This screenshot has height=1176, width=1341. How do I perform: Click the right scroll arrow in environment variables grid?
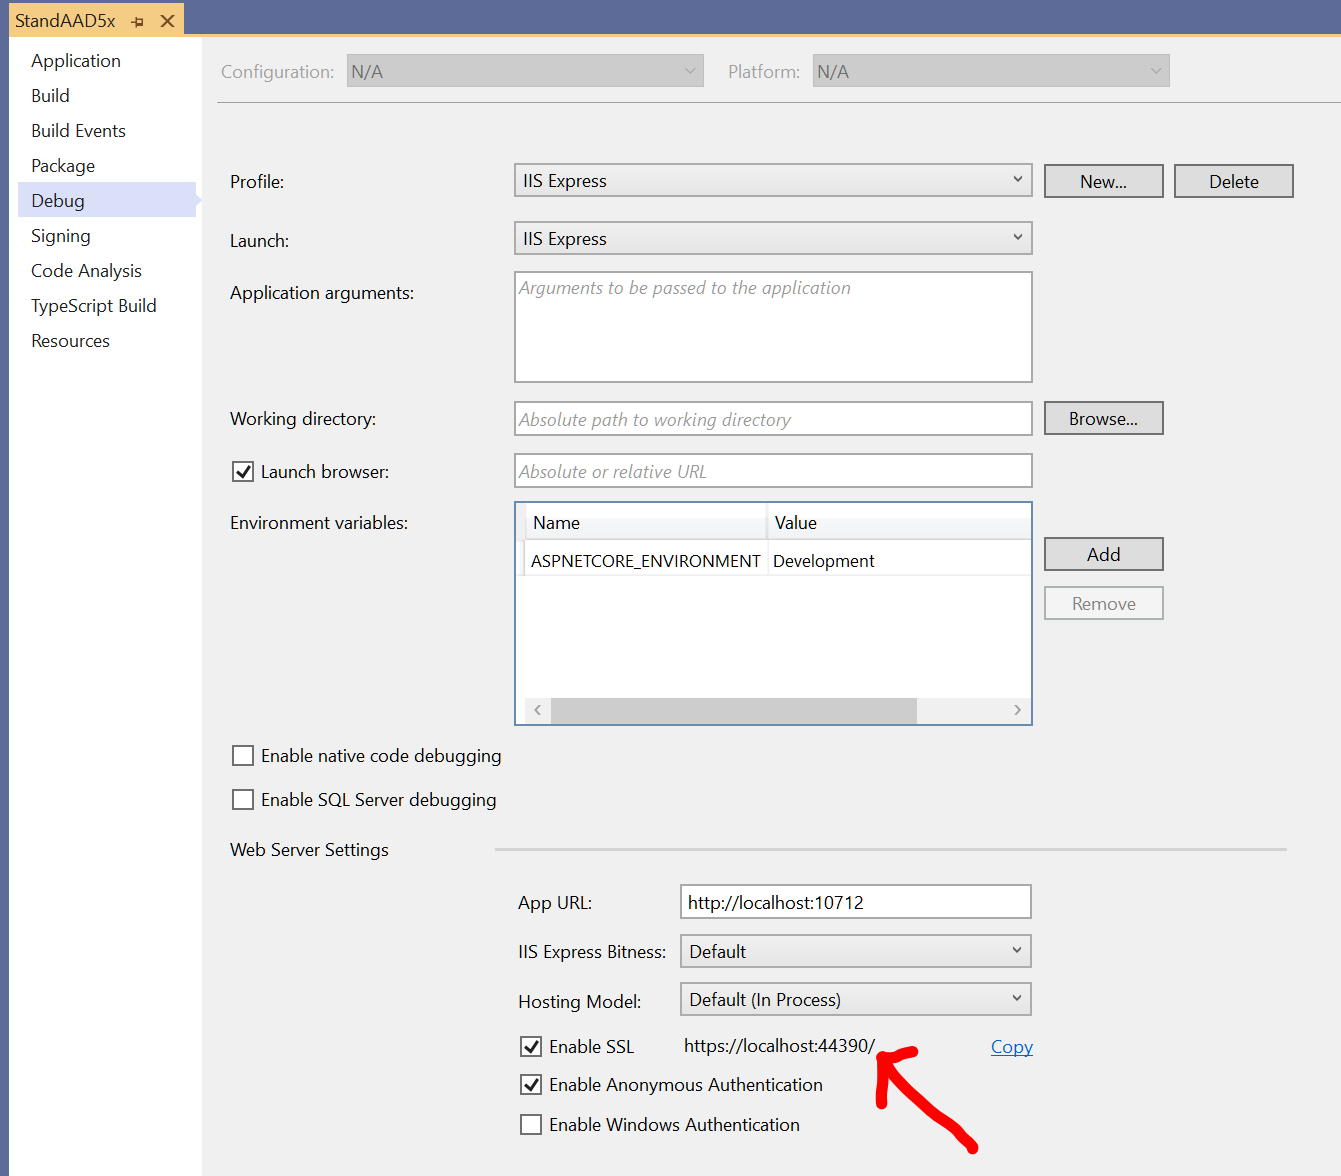[1018, 710]
